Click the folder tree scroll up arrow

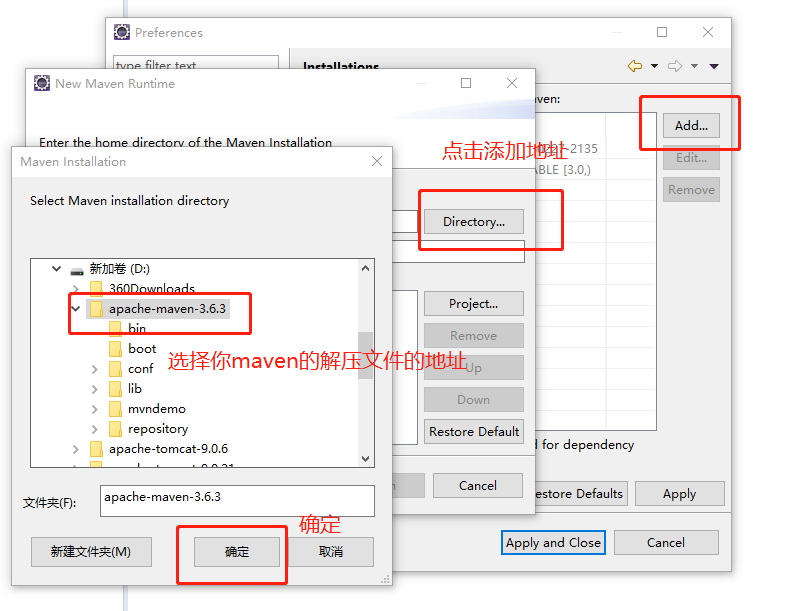click(365, 268)
